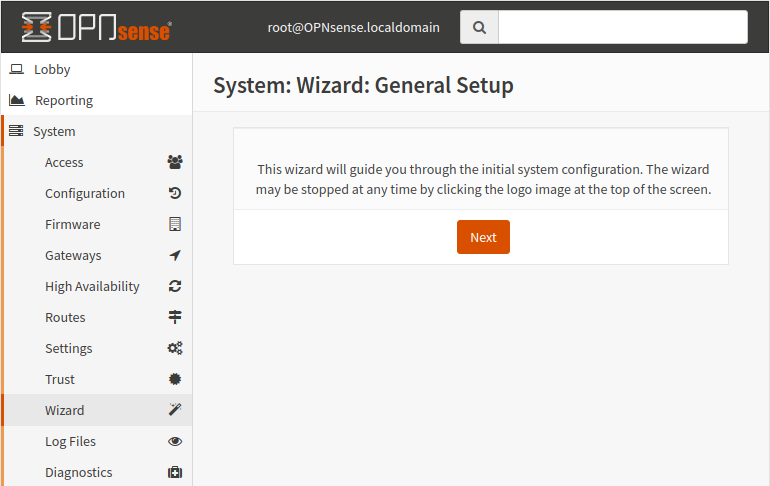Click the Settings gears icon
The width and height of the screenshot is (770, 486).
(175, 348)
